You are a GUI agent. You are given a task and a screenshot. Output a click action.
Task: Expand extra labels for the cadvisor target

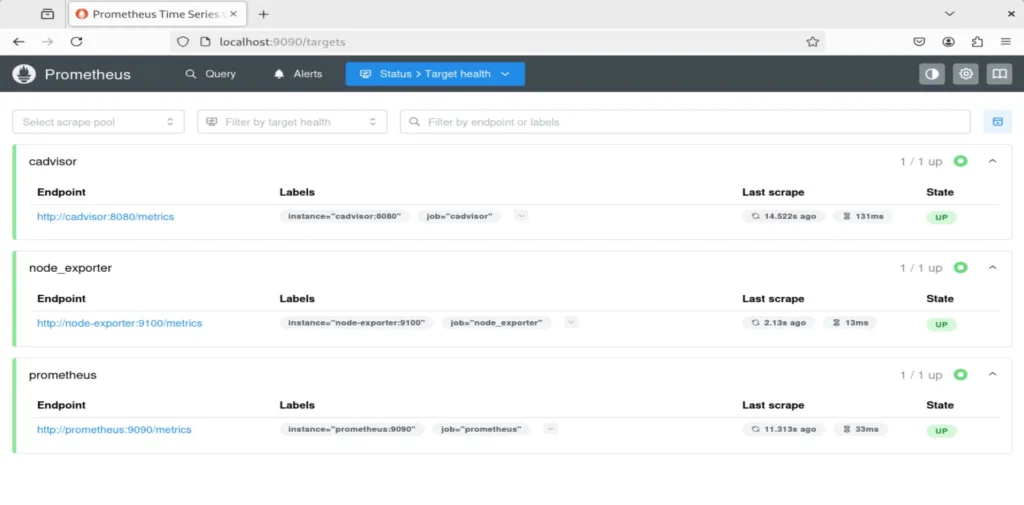click(x=521, y=216)
